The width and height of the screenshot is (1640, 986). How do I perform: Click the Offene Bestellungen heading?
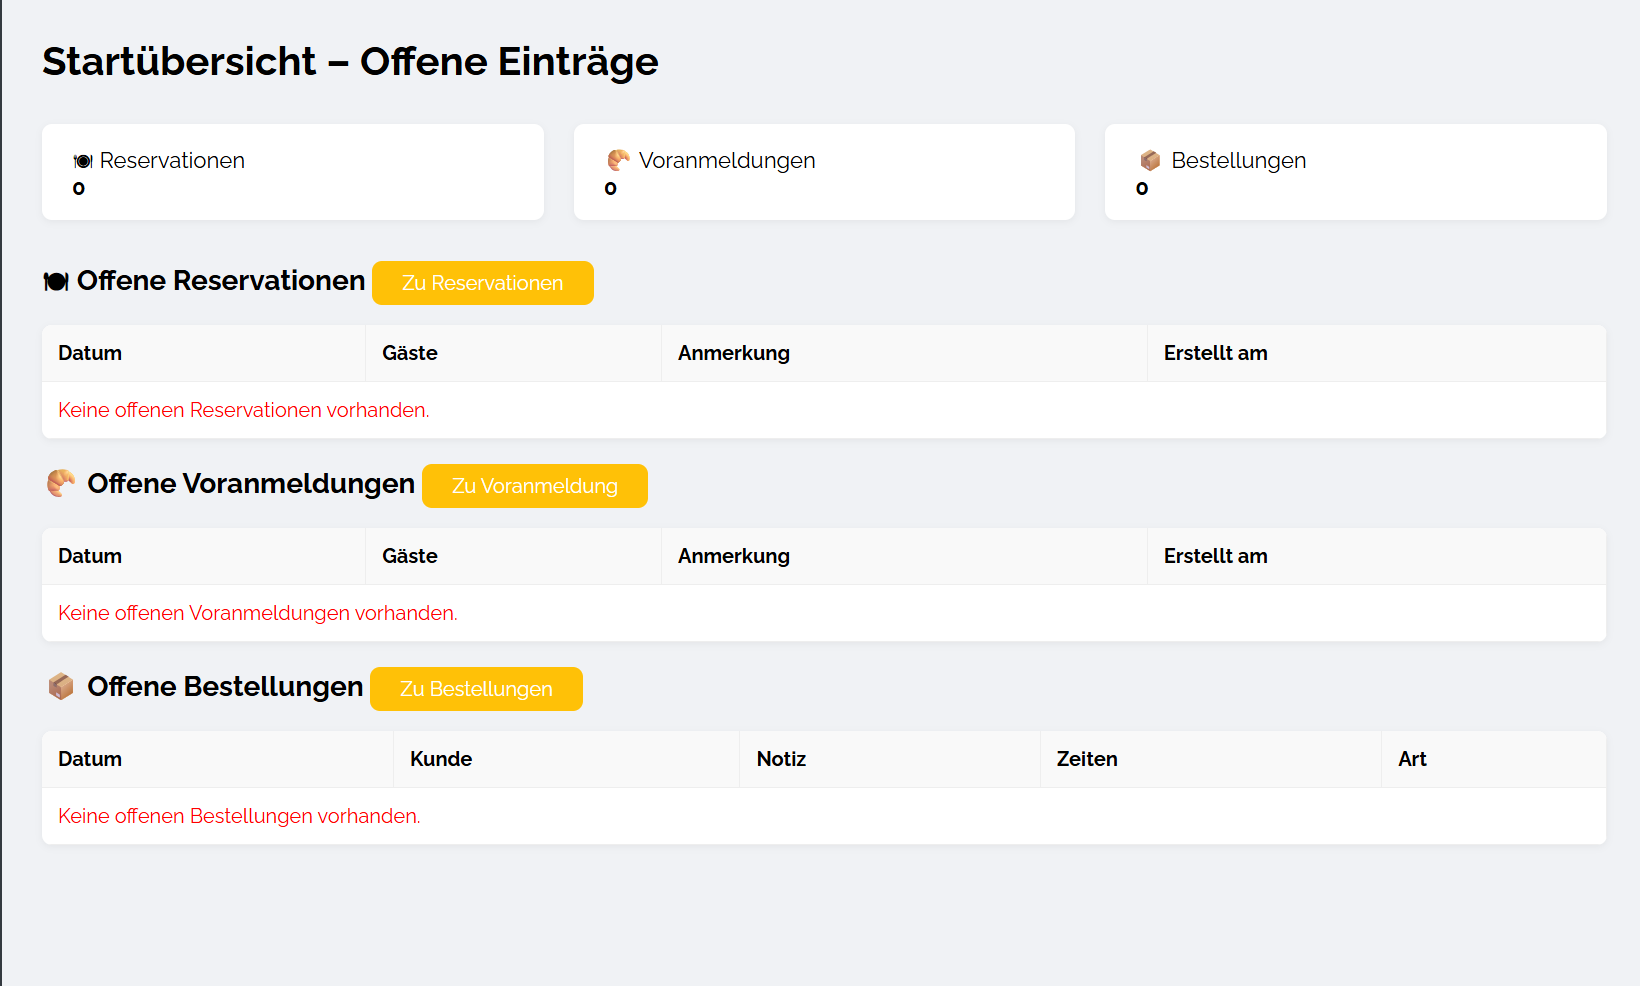[x=225, y=687]
